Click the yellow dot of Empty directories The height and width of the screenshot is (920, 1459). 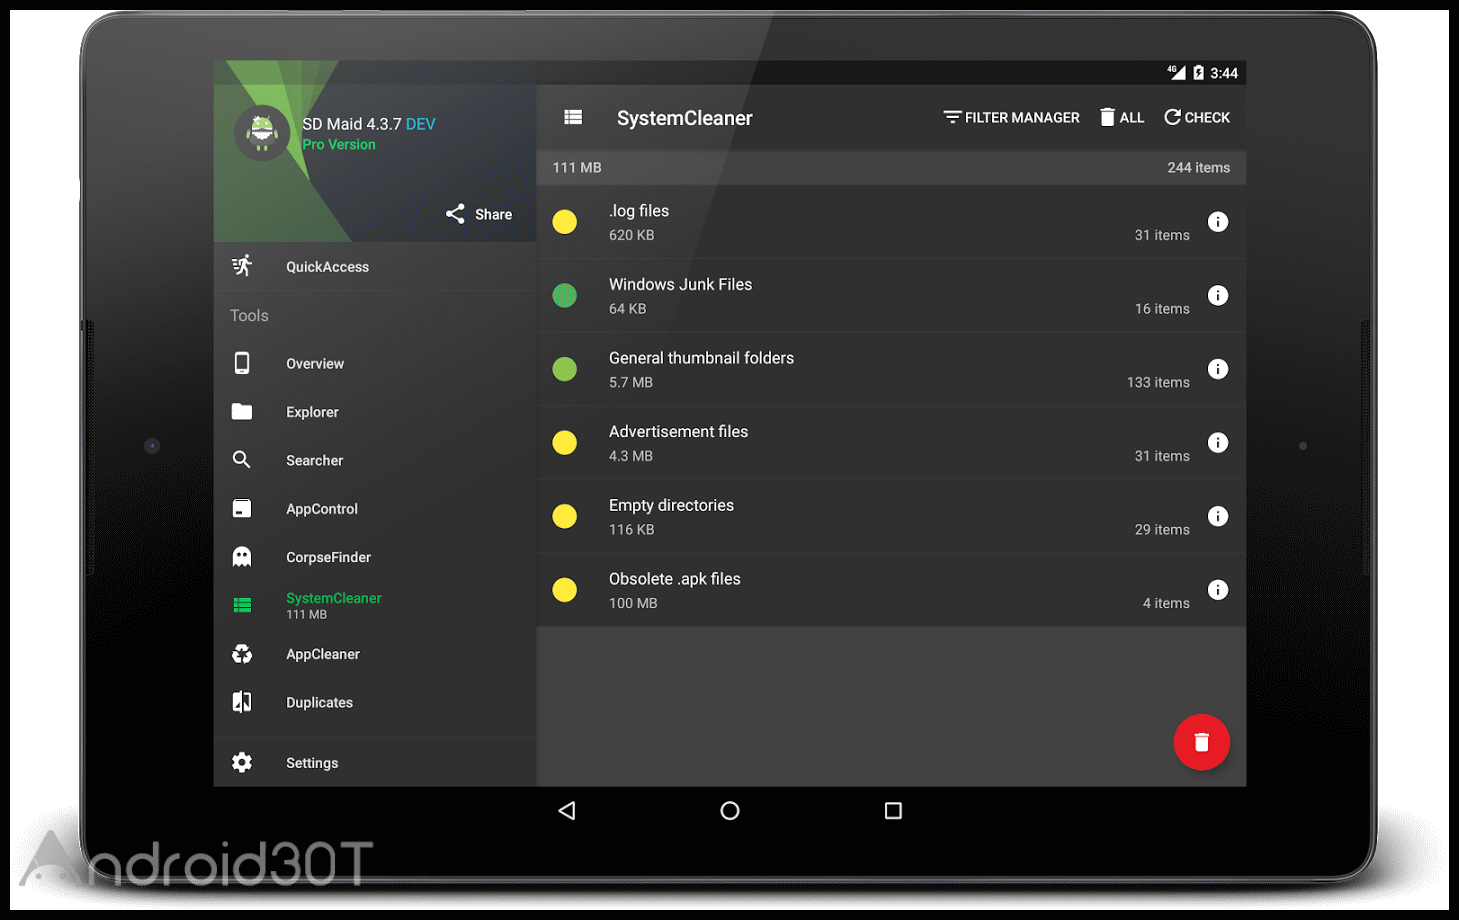click(x=565, y=516)
